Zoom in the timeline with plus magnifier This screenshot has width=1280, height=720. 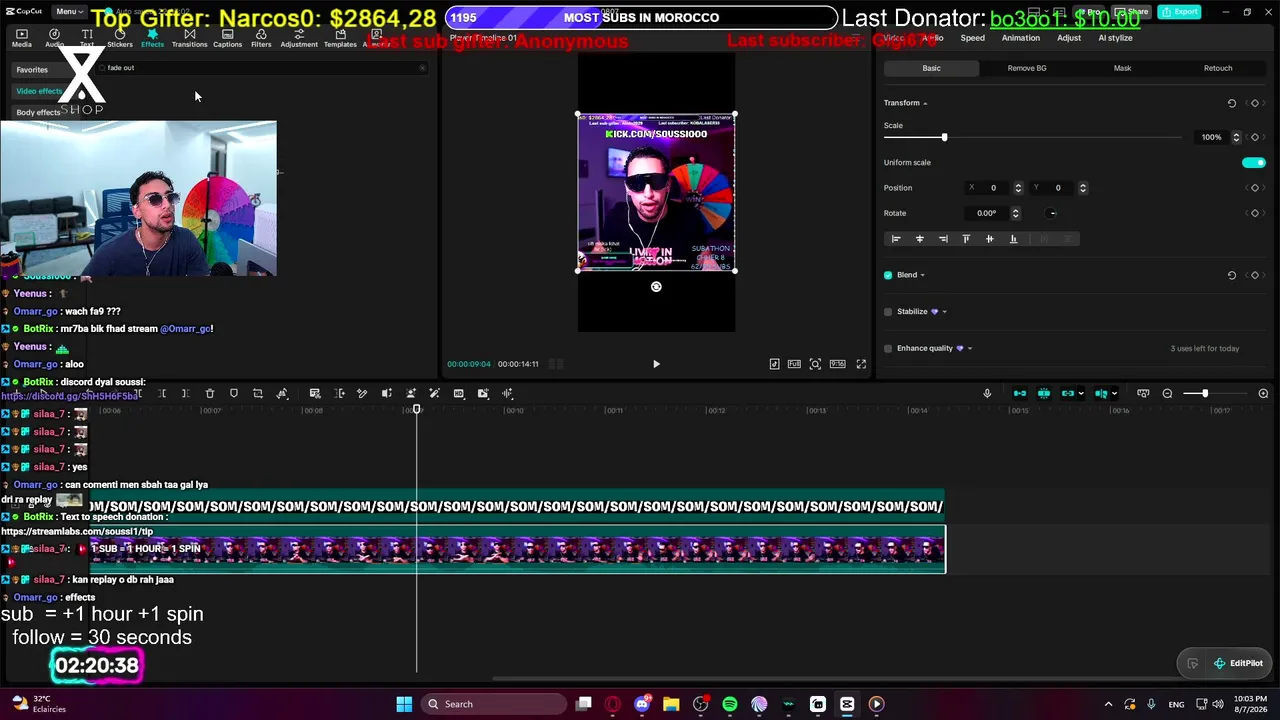[1263, 394]
